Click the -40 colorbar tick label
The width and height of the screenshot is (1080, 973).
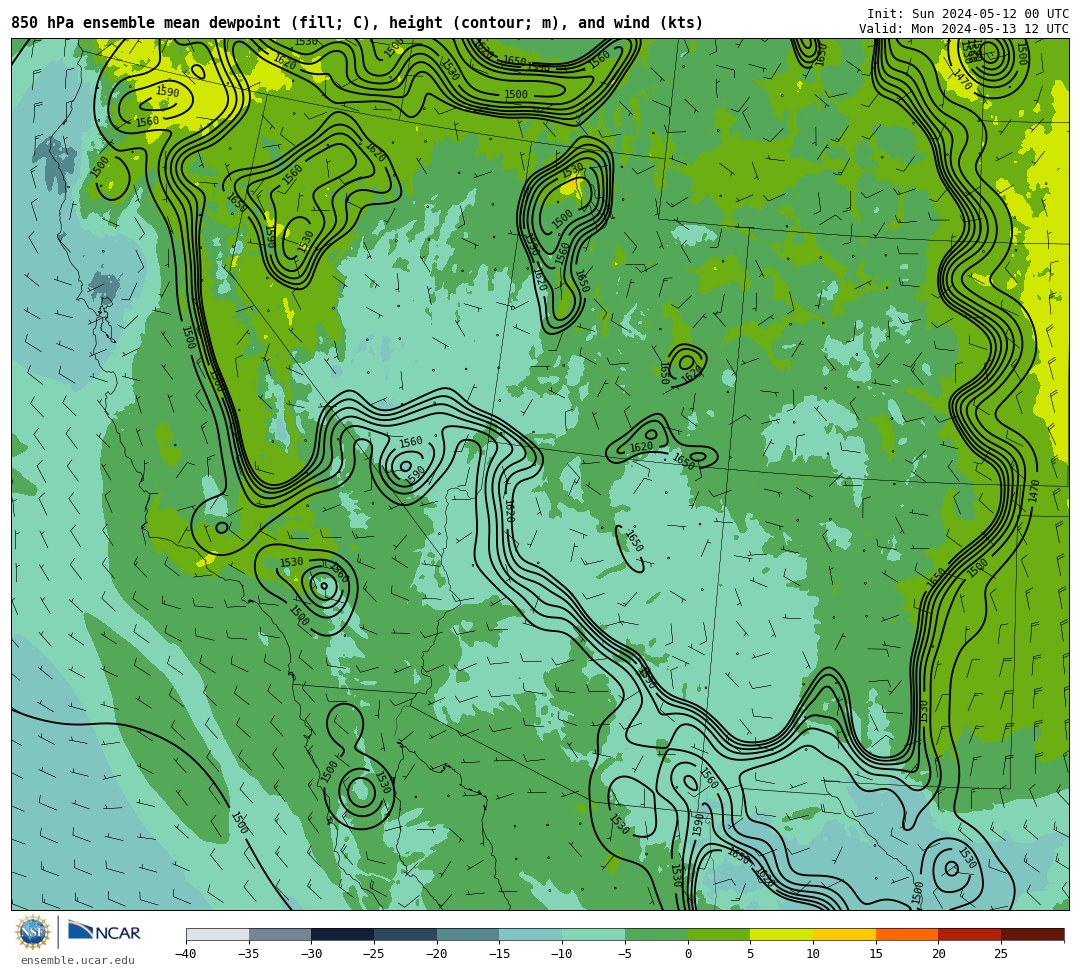185,954
